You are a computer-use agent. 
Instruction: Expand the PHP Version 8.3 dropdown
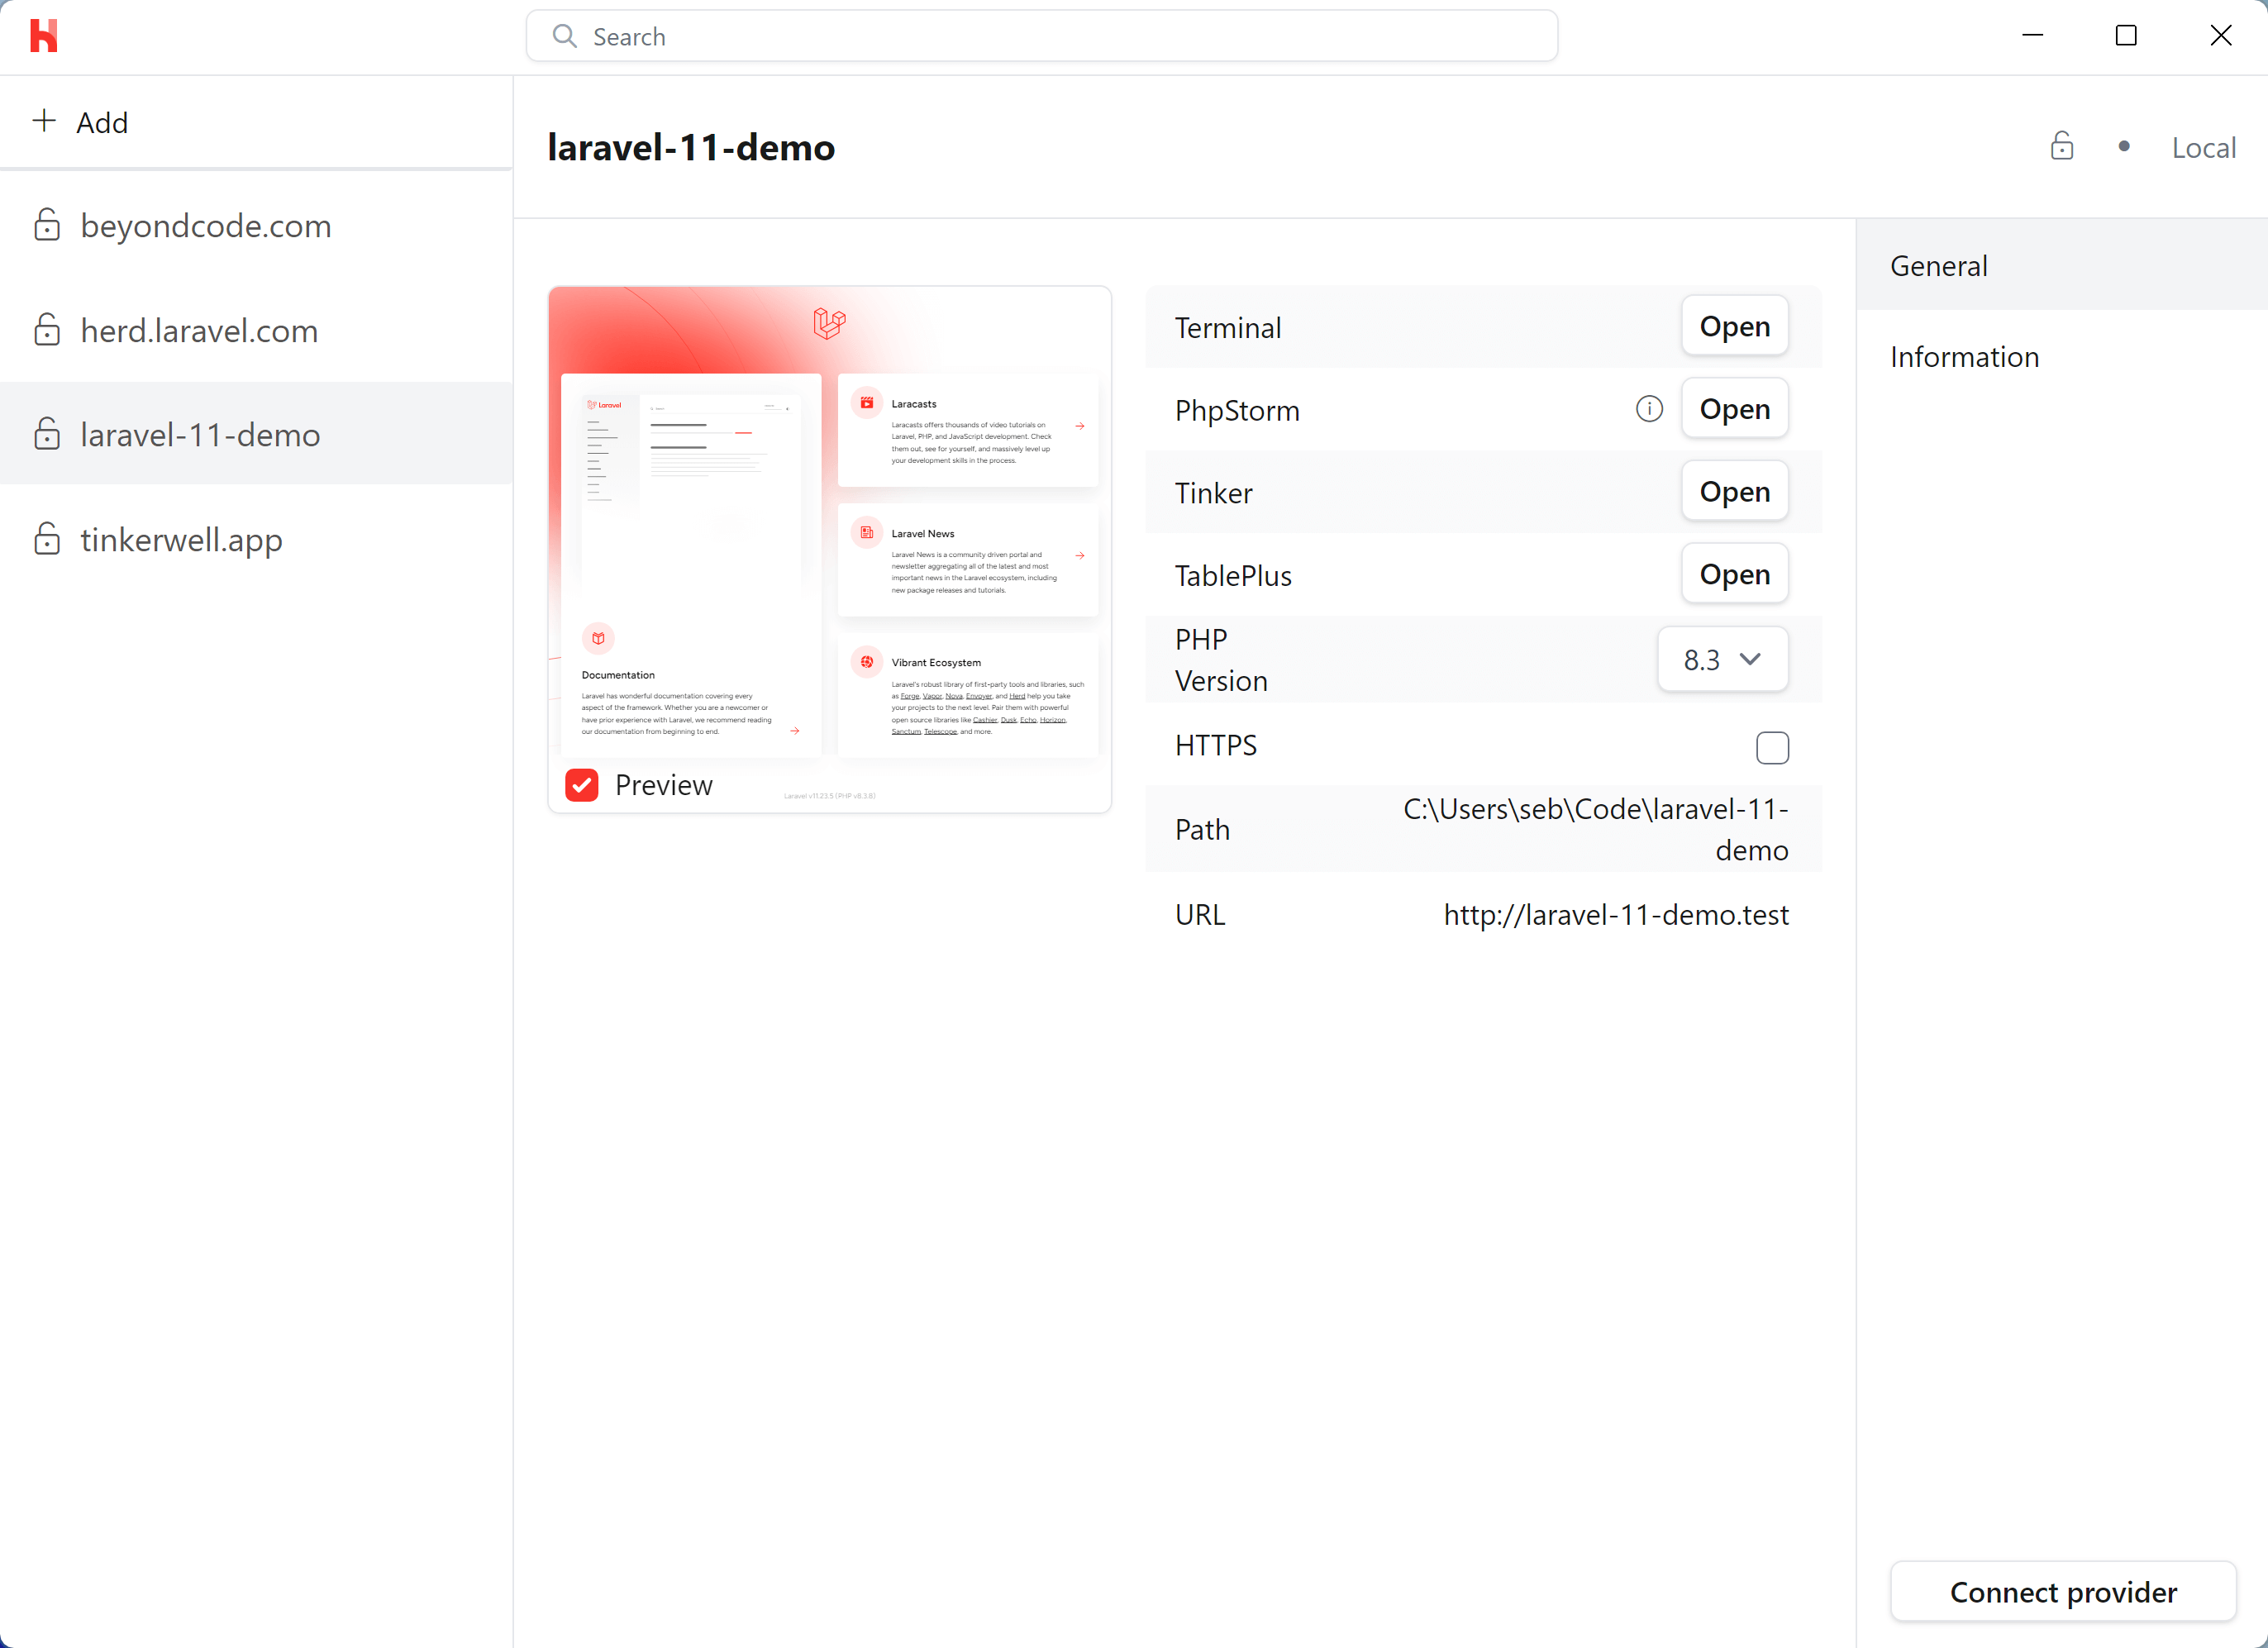click(1722, 660)
